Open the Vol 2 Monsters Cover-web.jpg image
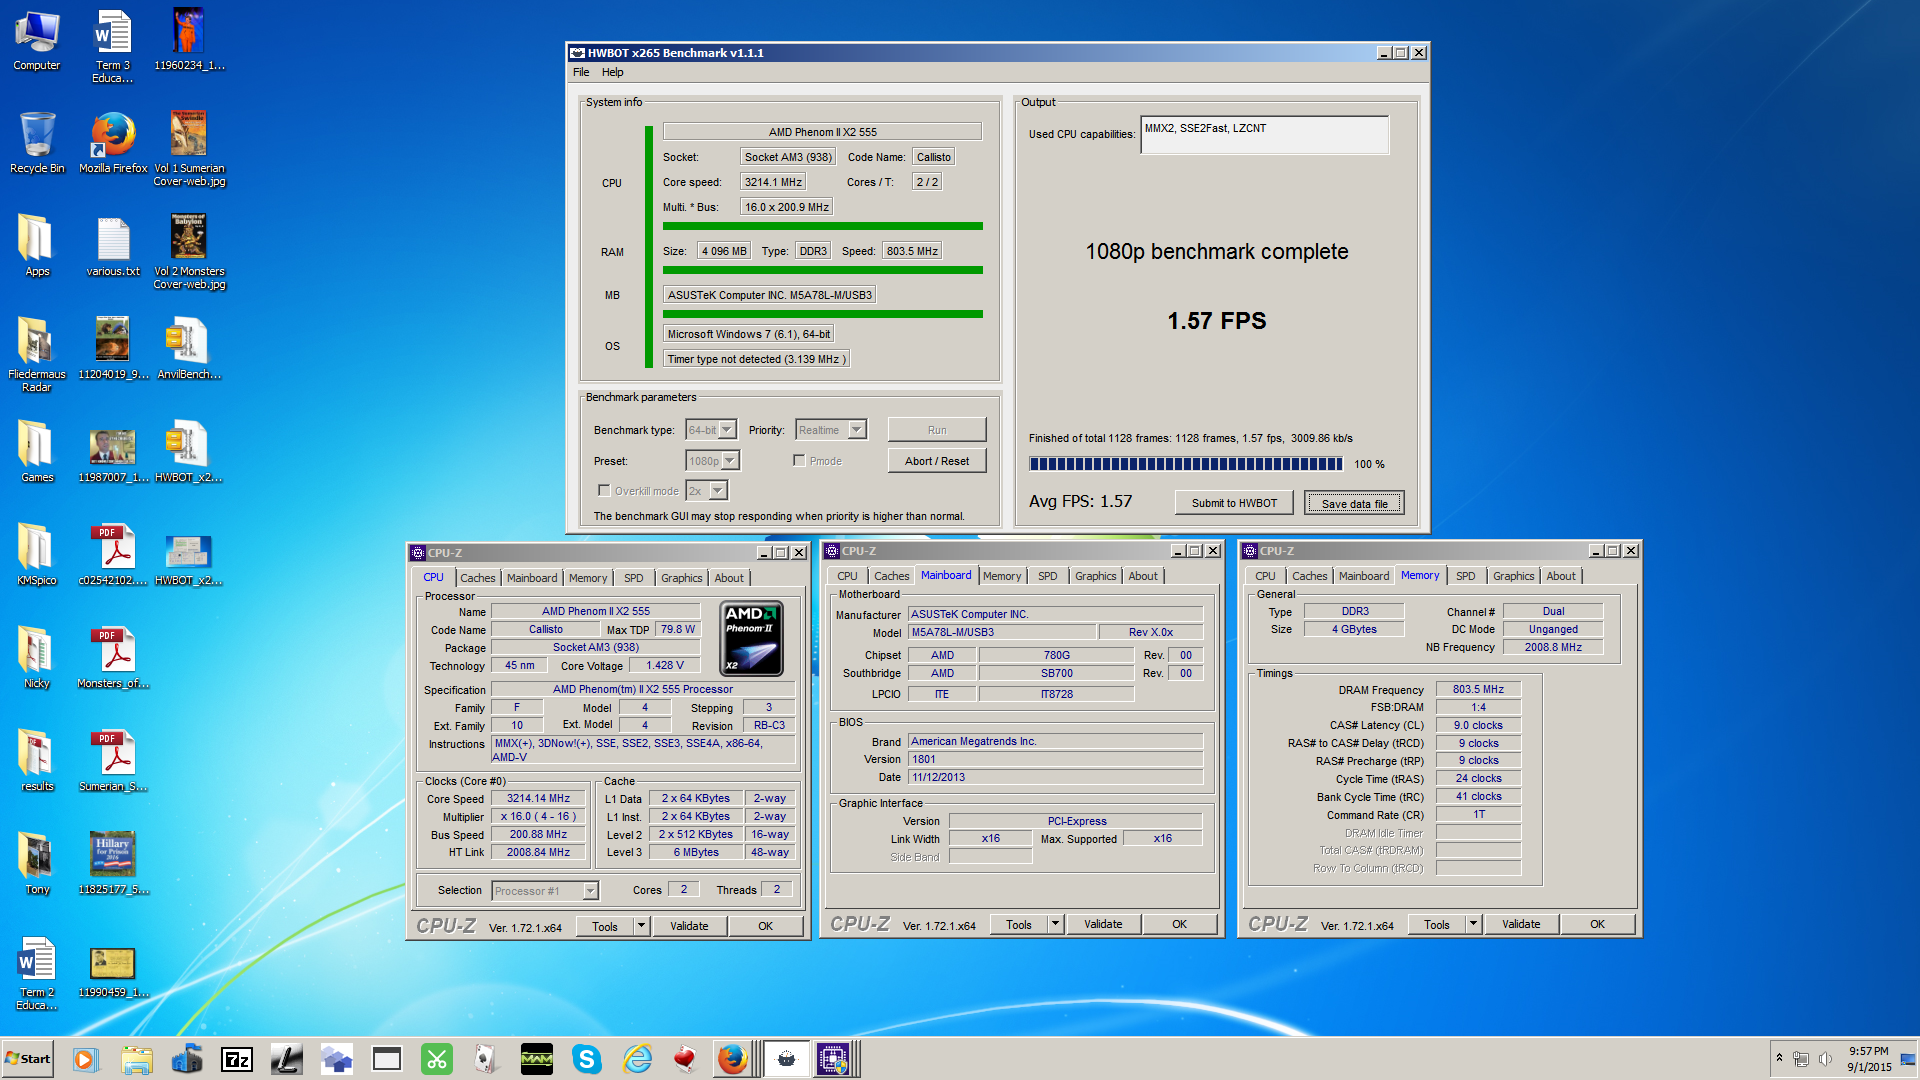The height and width of the screenshot is (1080, 1920). [189, 251]
